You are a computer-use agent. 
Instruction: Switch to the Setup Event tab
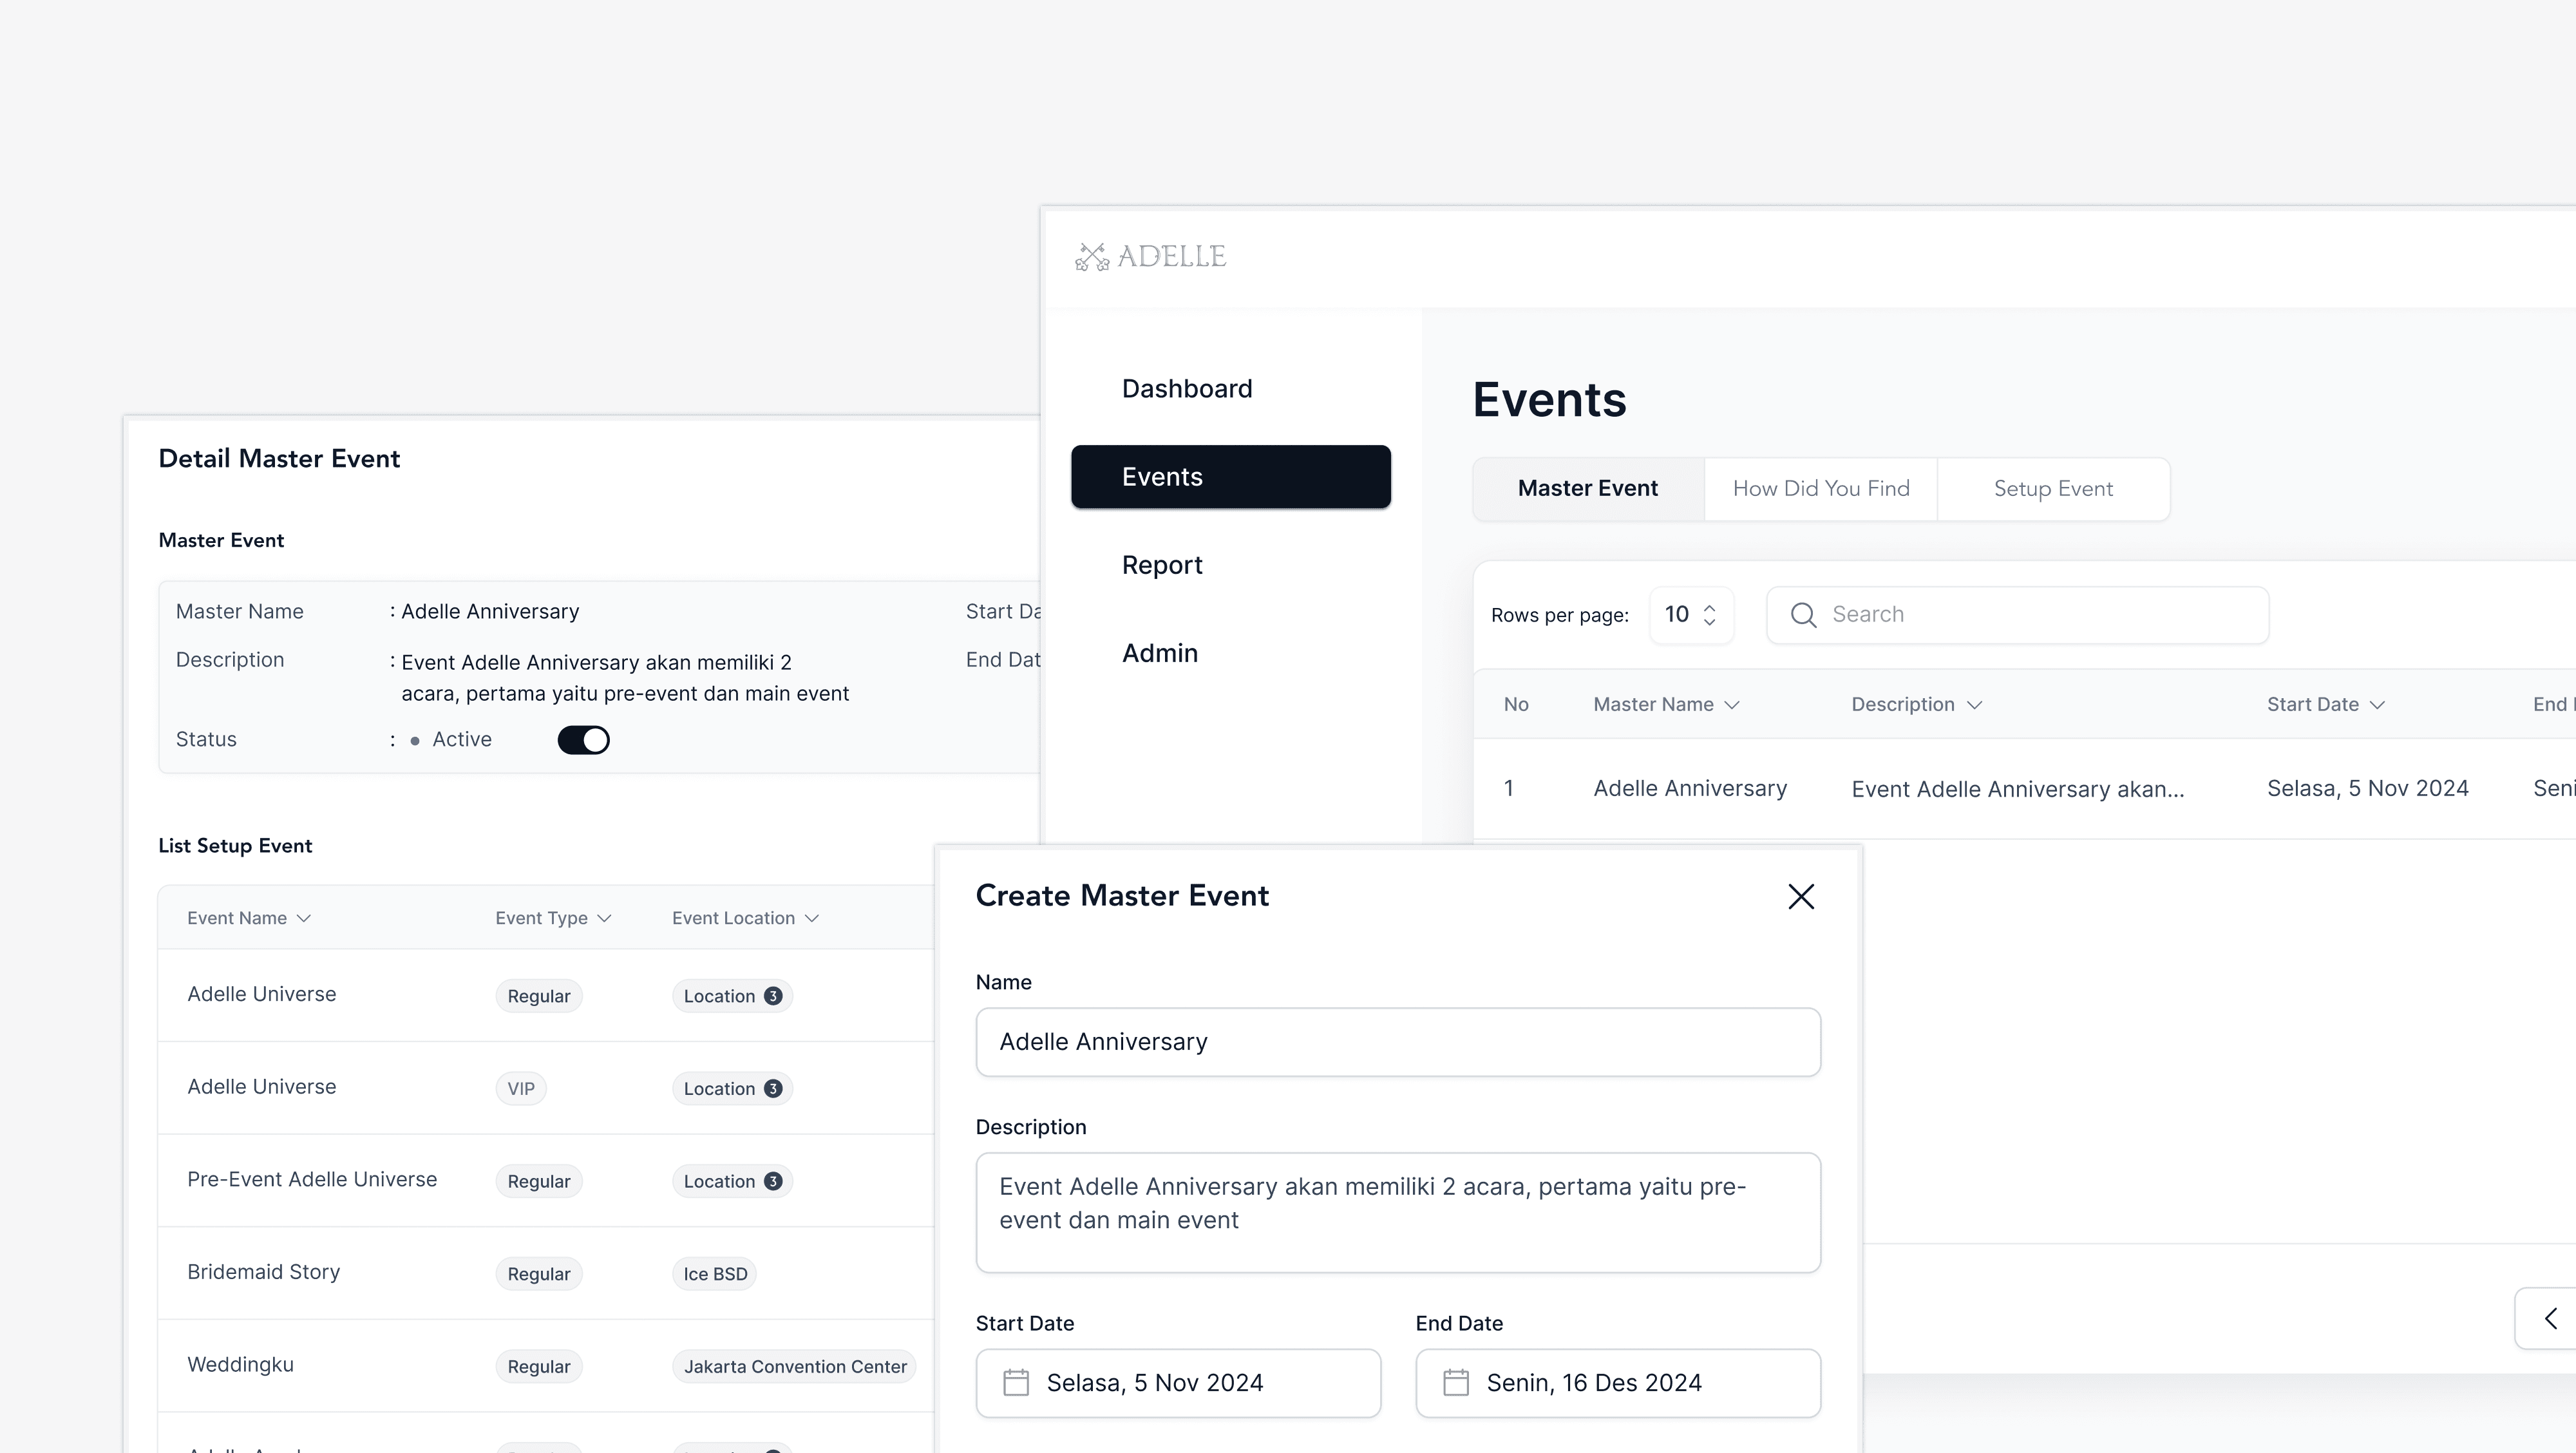[x=2052, y=489]
